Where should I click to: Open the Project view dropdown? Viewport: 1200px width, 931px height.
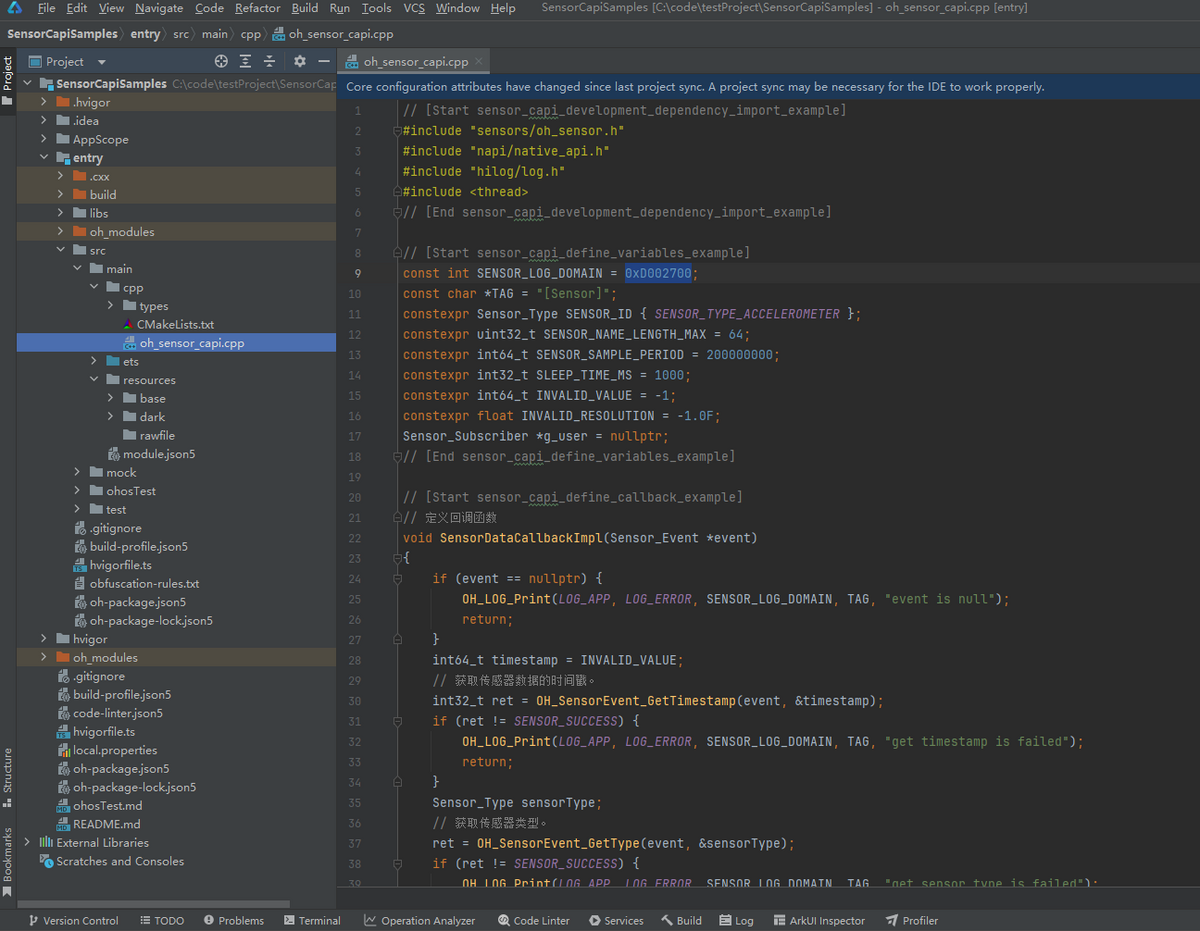(101, 61)
